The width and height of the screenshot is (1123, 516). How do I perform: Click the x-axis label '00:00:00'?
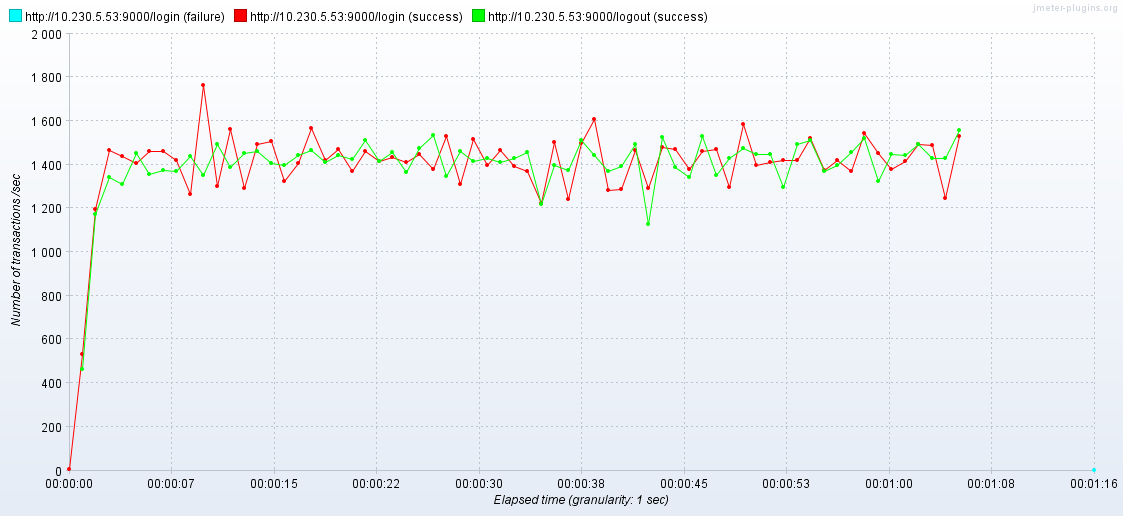69,484
